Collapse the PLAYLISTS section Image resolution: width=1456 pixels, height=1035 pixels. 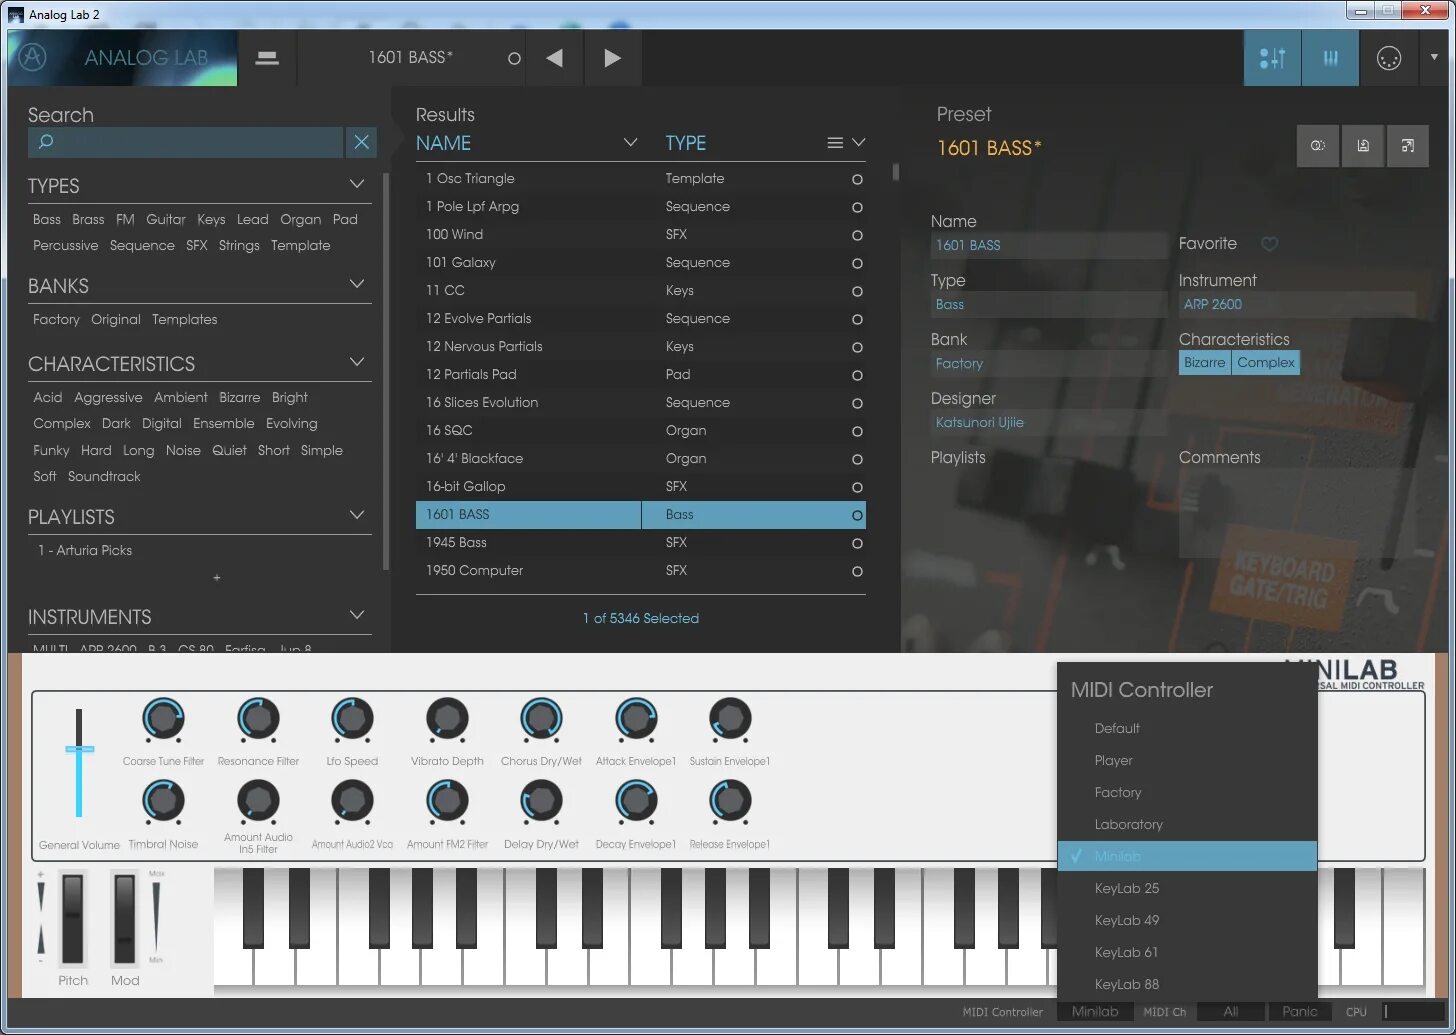coord(357,515)
